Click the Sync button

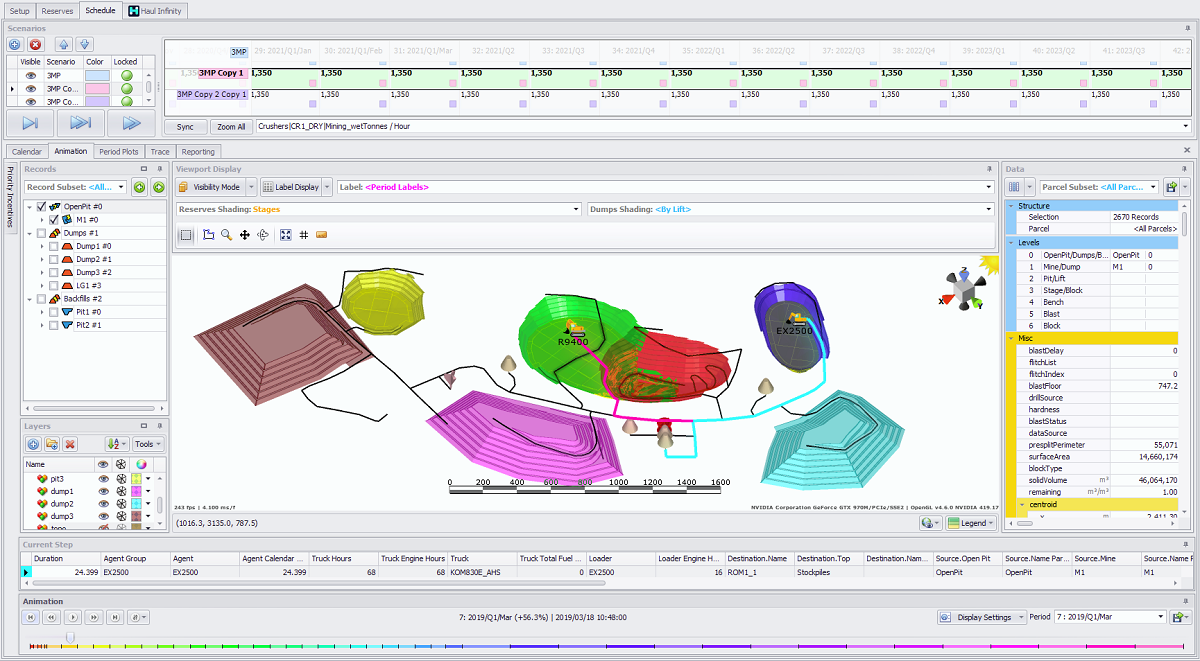[185, 127]
